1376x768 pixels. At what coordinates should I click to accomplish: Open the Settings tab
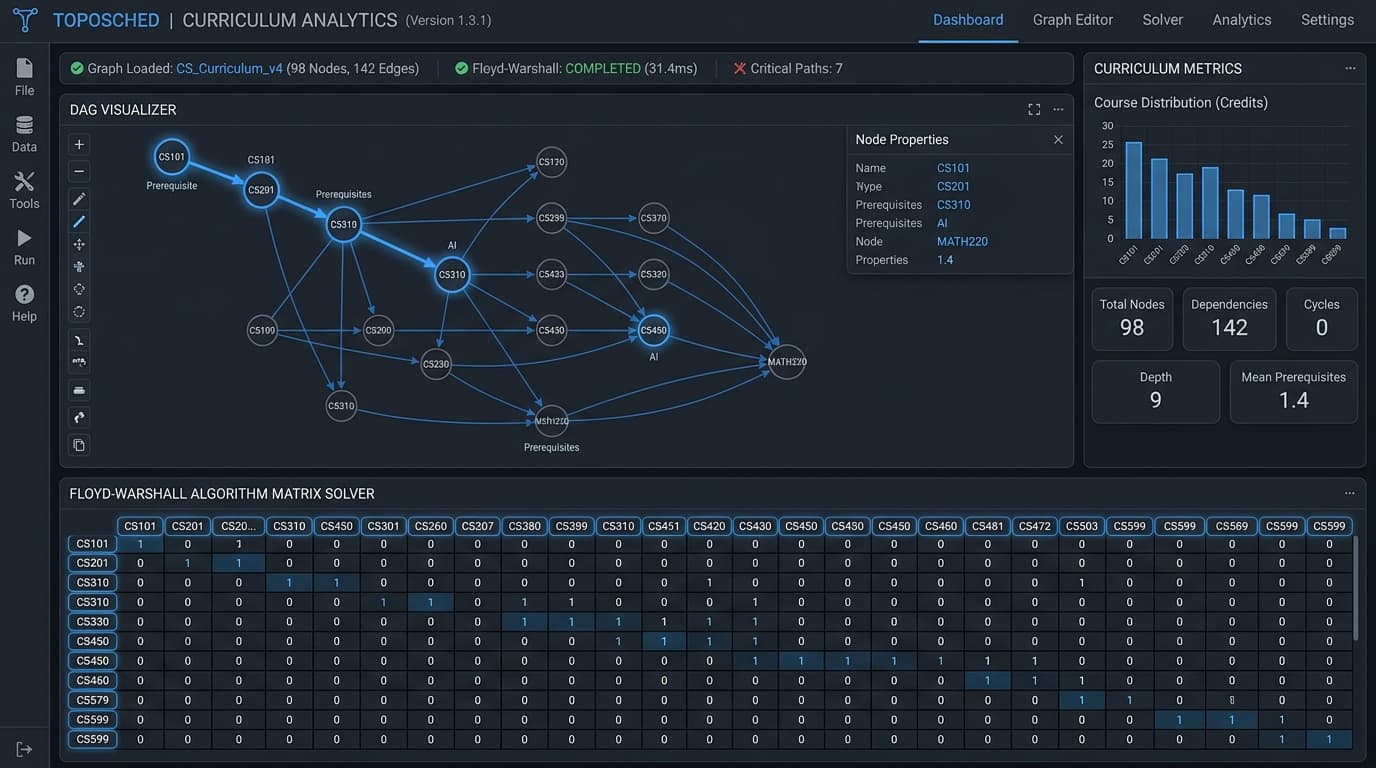click(1327, 20)
